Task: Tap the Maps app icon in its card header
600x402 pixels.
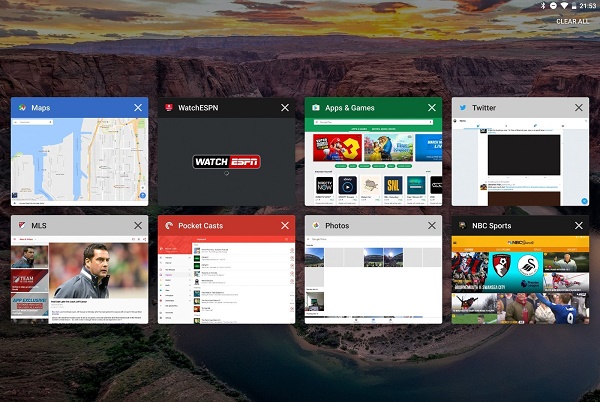Action: click(22, 108)
